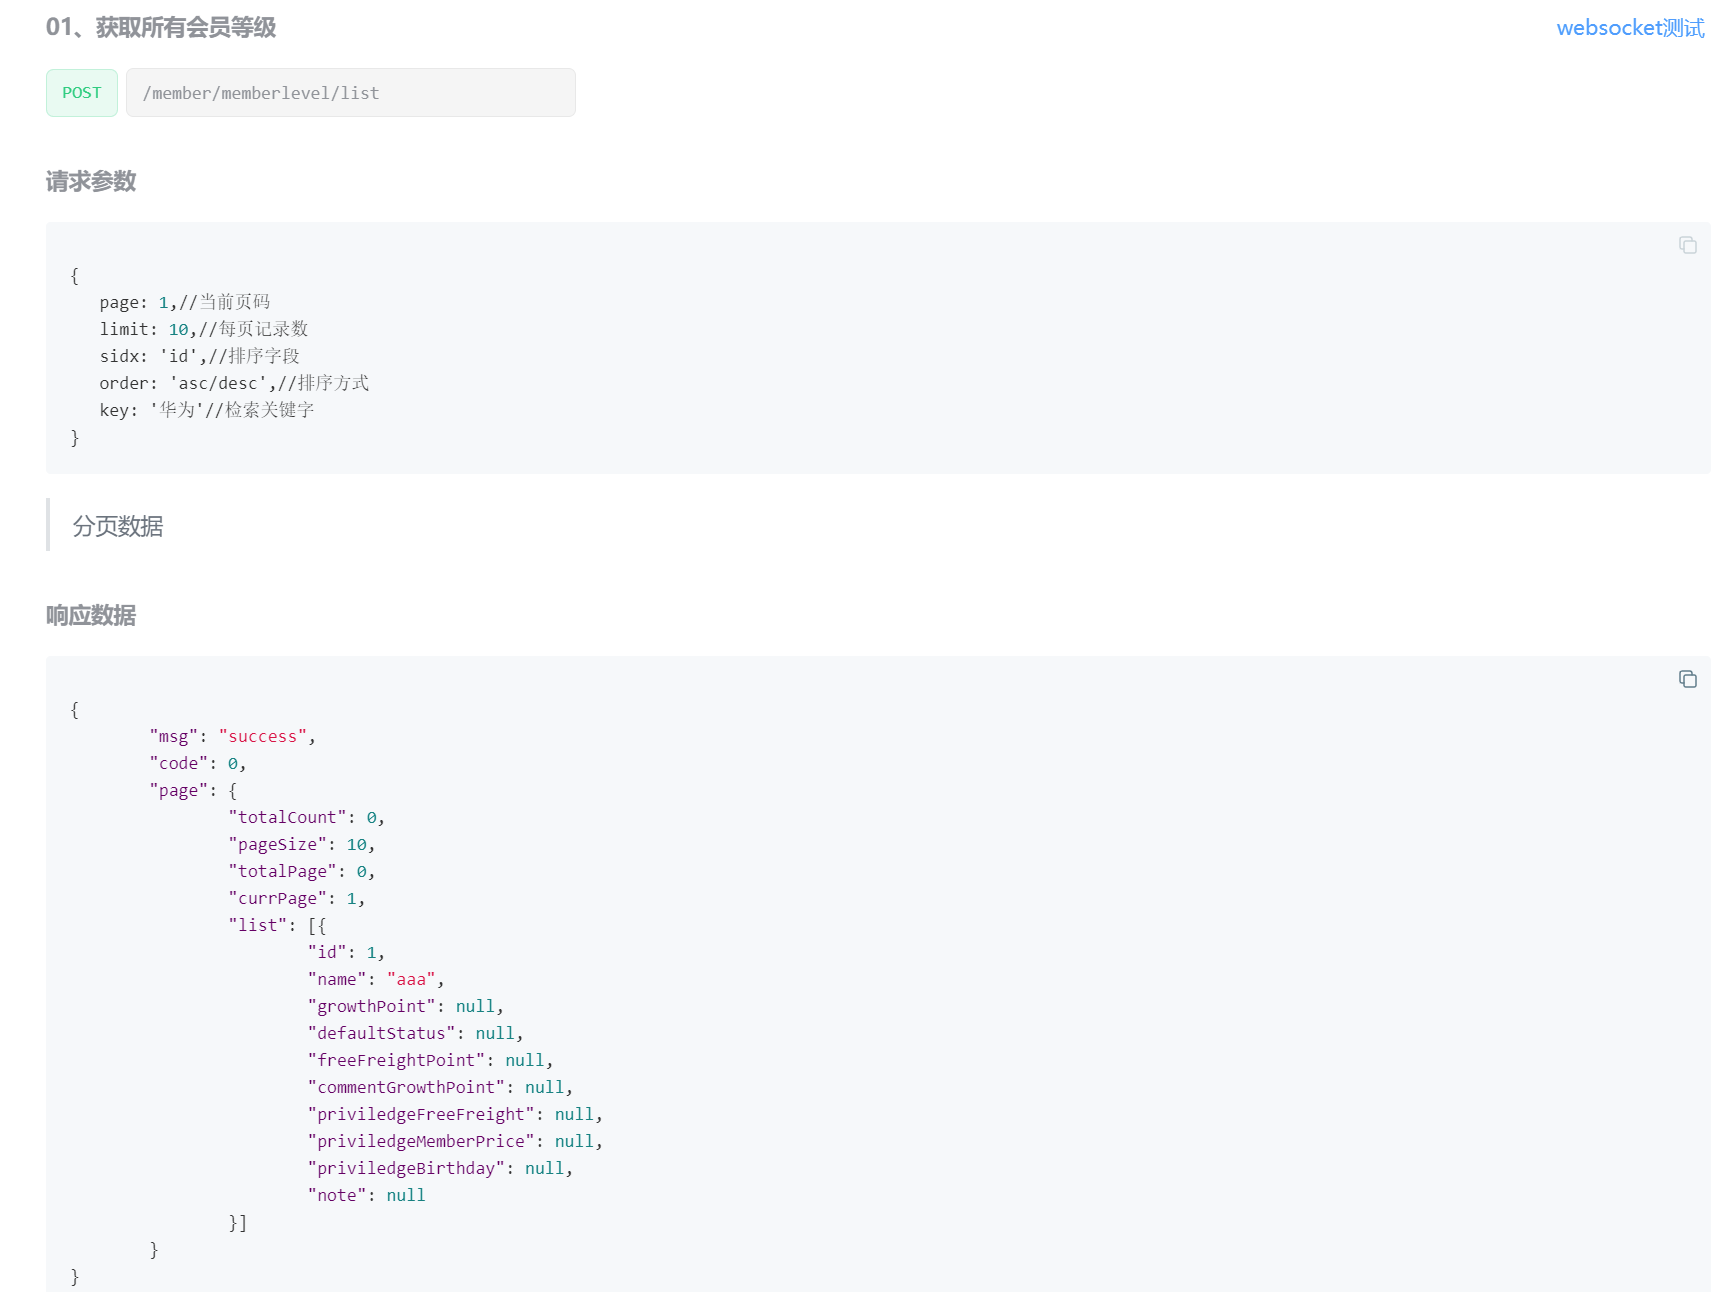Click the line sidx: 'id',//排序字段
The height and width of the screenshot is (1292, 1720).
pos(200,356)
